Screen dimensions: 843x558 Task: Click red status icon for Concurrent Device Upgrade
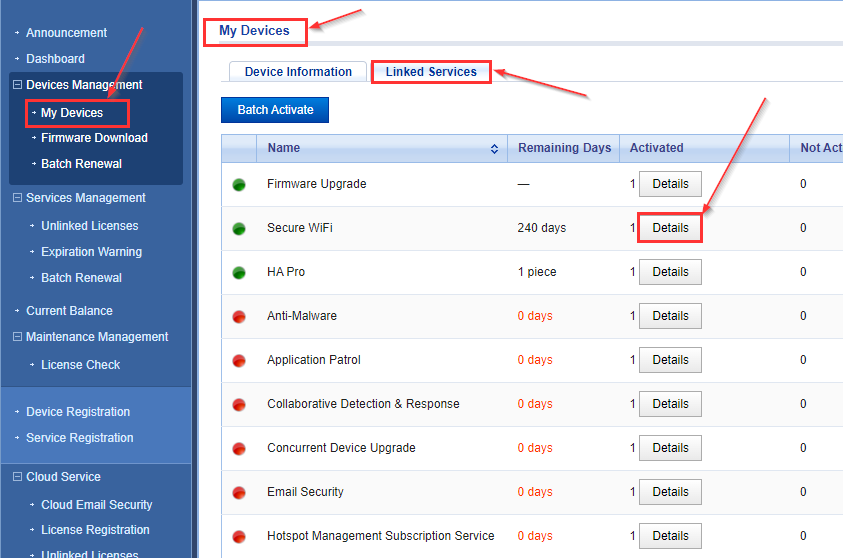pos(239,448)
